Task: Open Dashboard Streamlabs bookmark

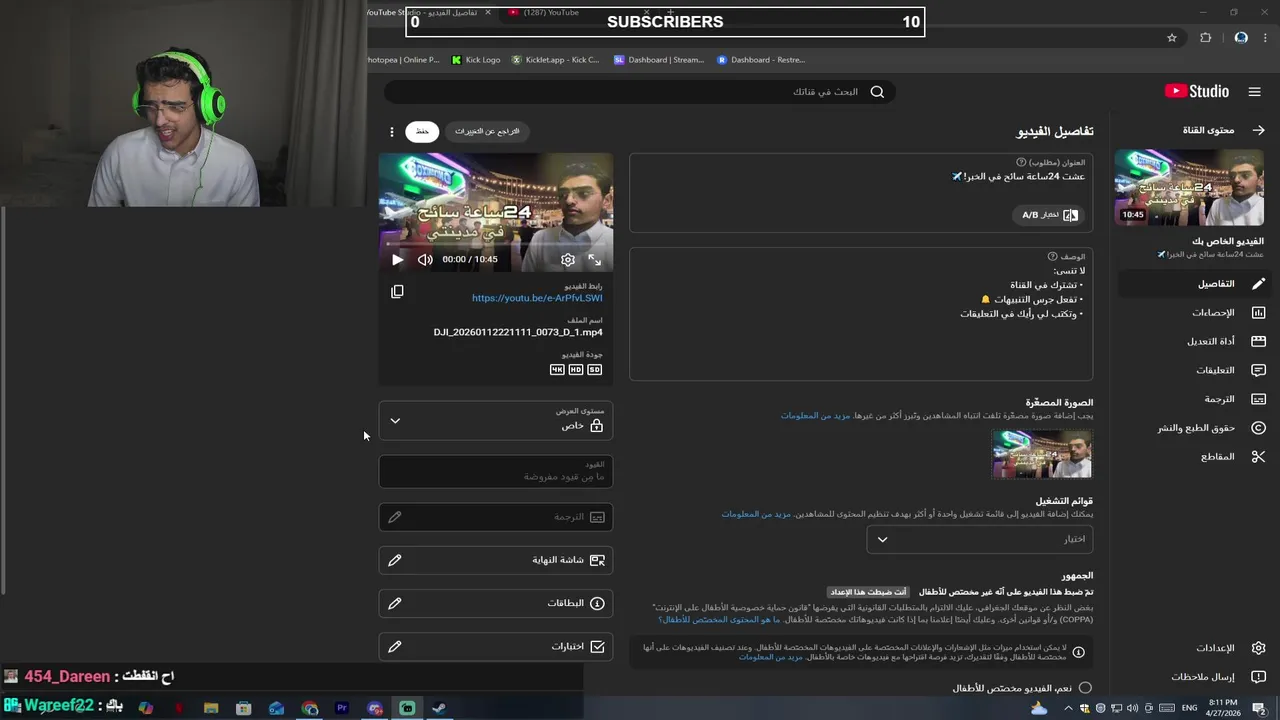Action: pos(659,60)
